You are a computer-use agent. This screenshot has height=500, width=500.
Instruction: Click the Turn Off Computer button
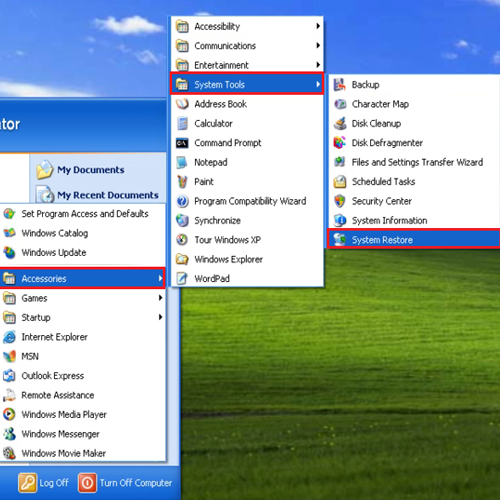click(x=125, y=482)
